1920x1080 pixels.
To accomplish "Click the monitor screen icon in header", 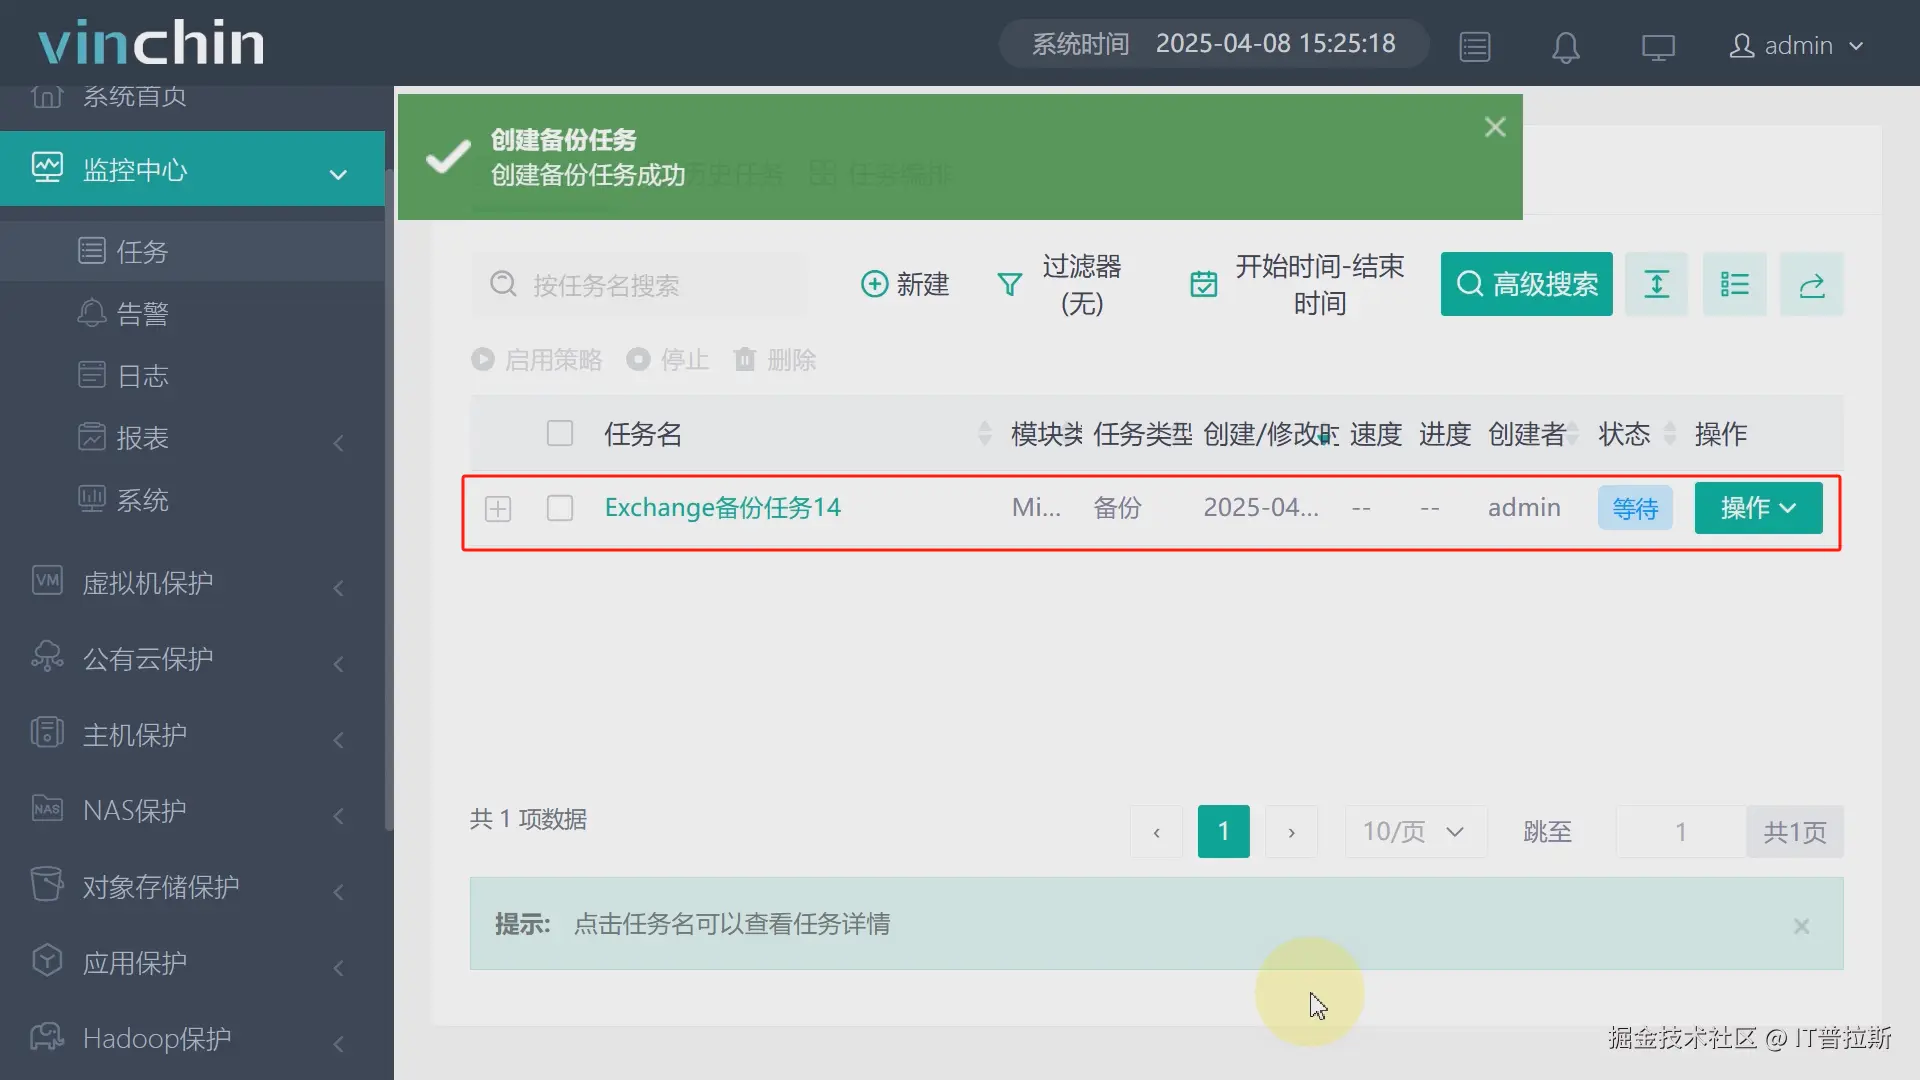I will pos(1657,47).
